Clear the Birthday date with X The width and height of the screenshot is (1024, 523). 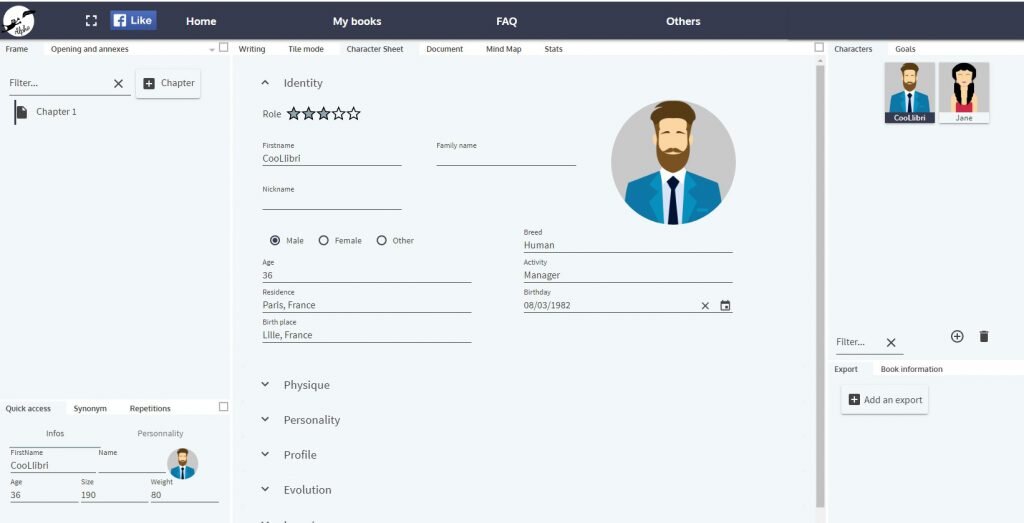tap(705, 306)
